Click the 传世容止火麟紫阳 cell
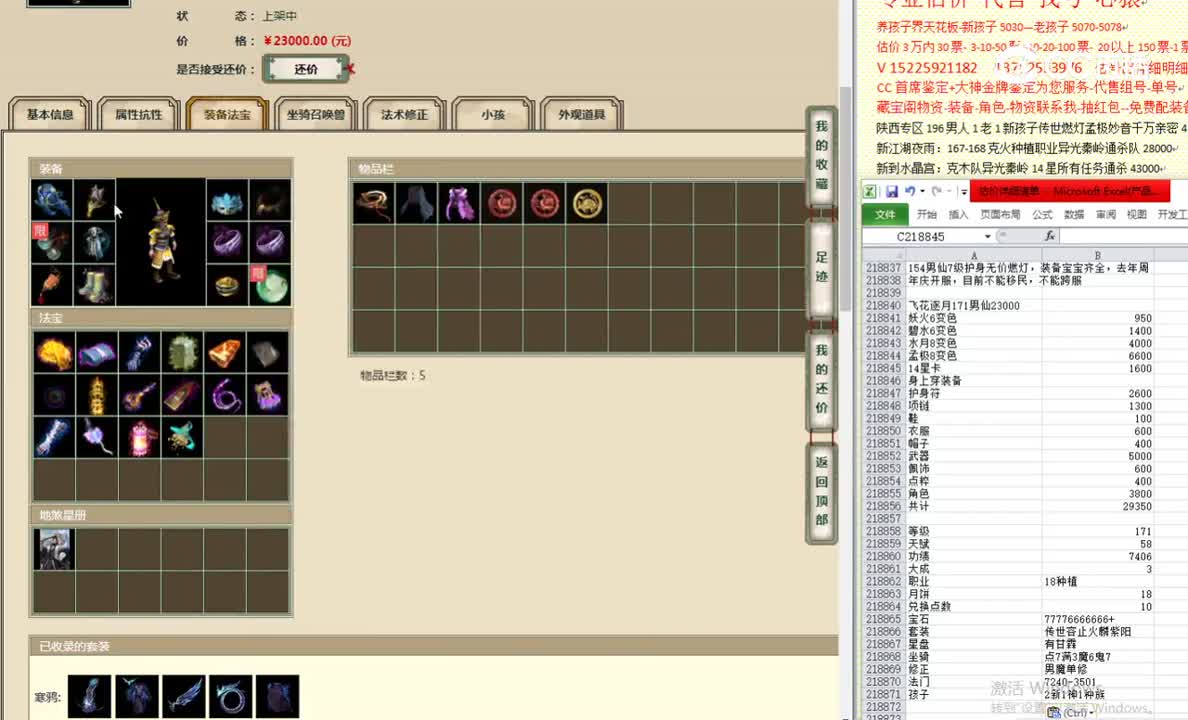The image size is (1188, 720). point(1098,631)
